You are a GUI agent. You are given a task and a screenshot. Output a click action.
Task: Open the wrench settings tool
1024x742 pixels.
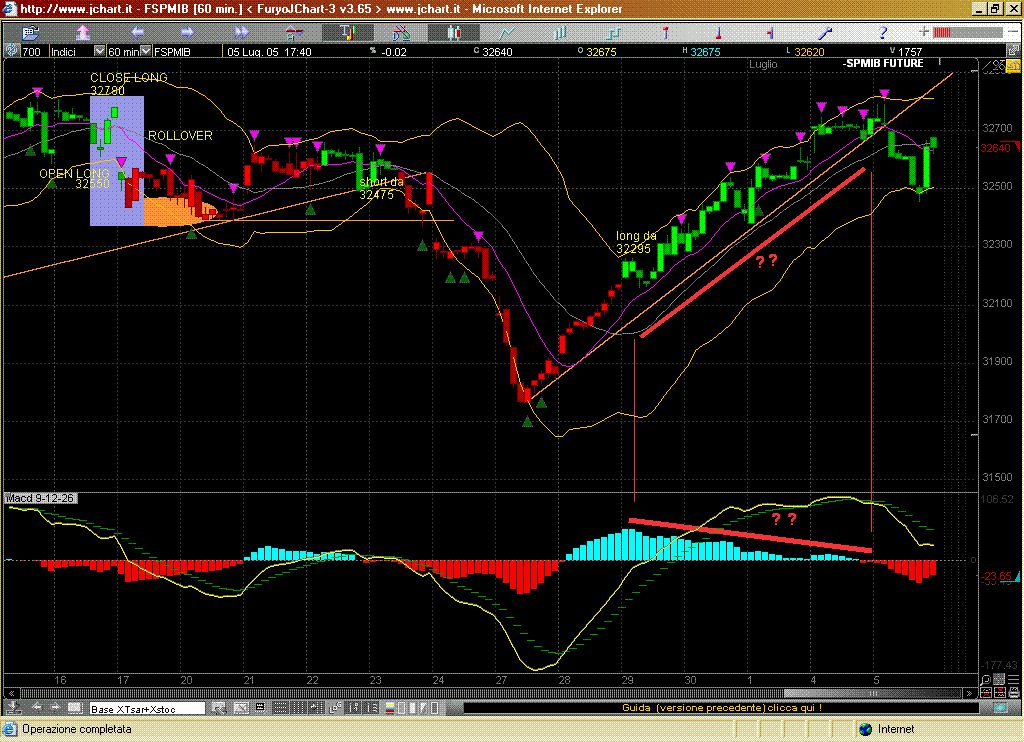827,32
